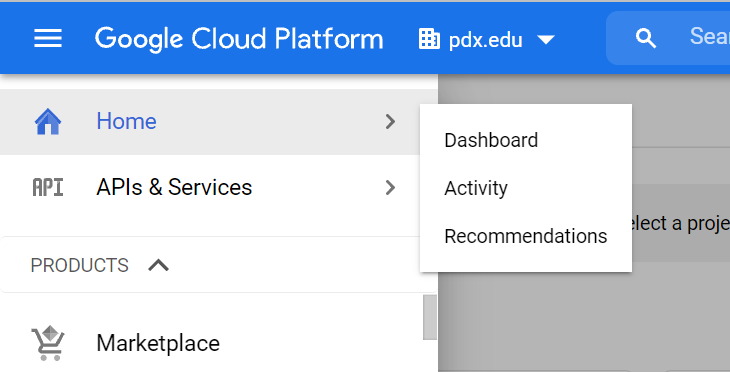Viewport: 730px width, 372px height.
Task: Click the search magnifier icon
Action: pyautogui.click(x=646, y=38)
